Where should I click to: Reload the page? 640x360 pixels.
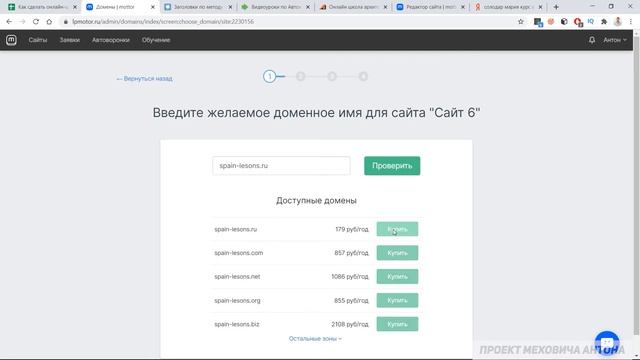coord(36,22)
